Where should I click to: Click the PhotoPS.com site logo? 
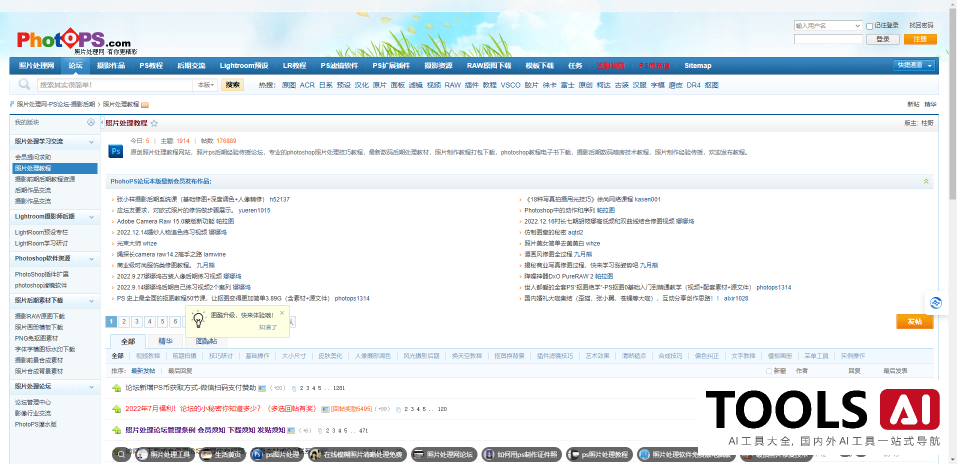click(74, 40)
